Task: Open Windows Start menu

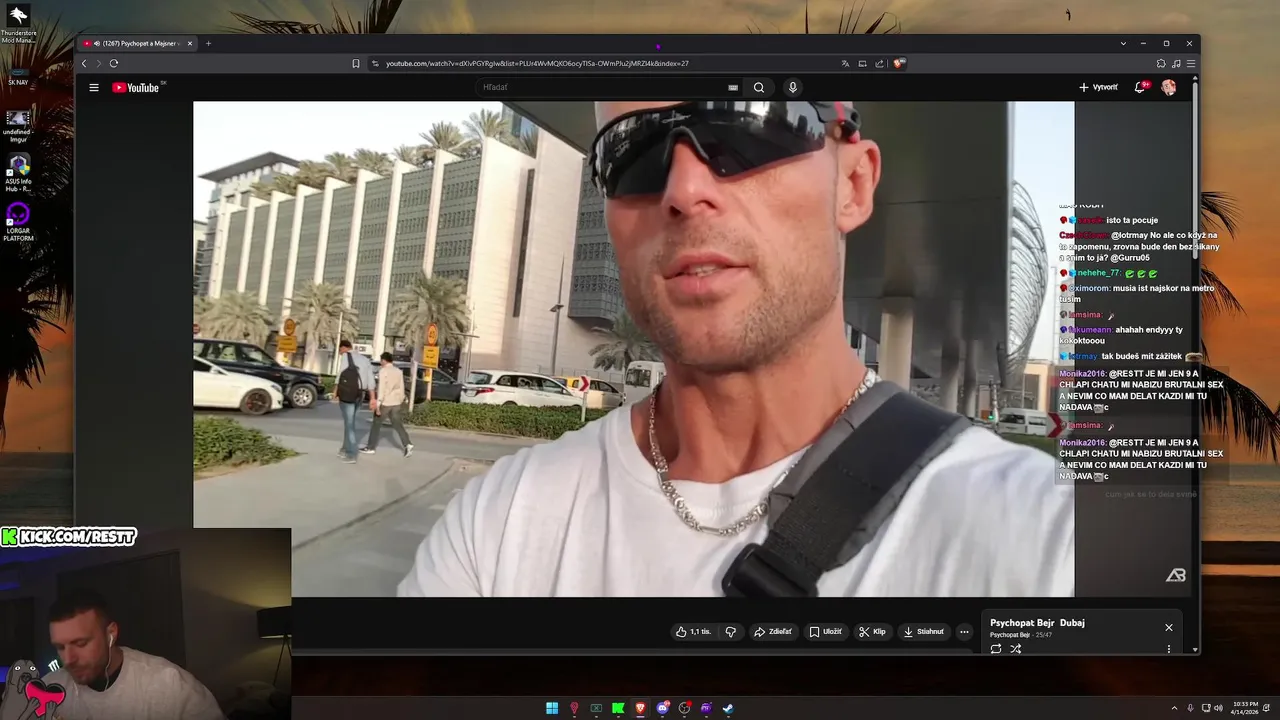Action: coord(552,708)
